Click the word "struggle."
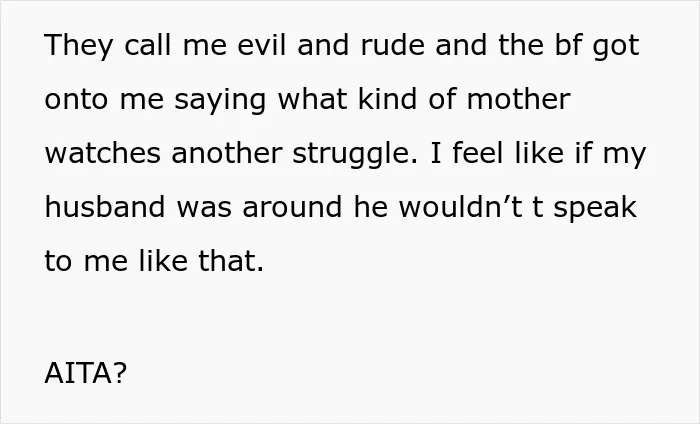 (355, 155)
